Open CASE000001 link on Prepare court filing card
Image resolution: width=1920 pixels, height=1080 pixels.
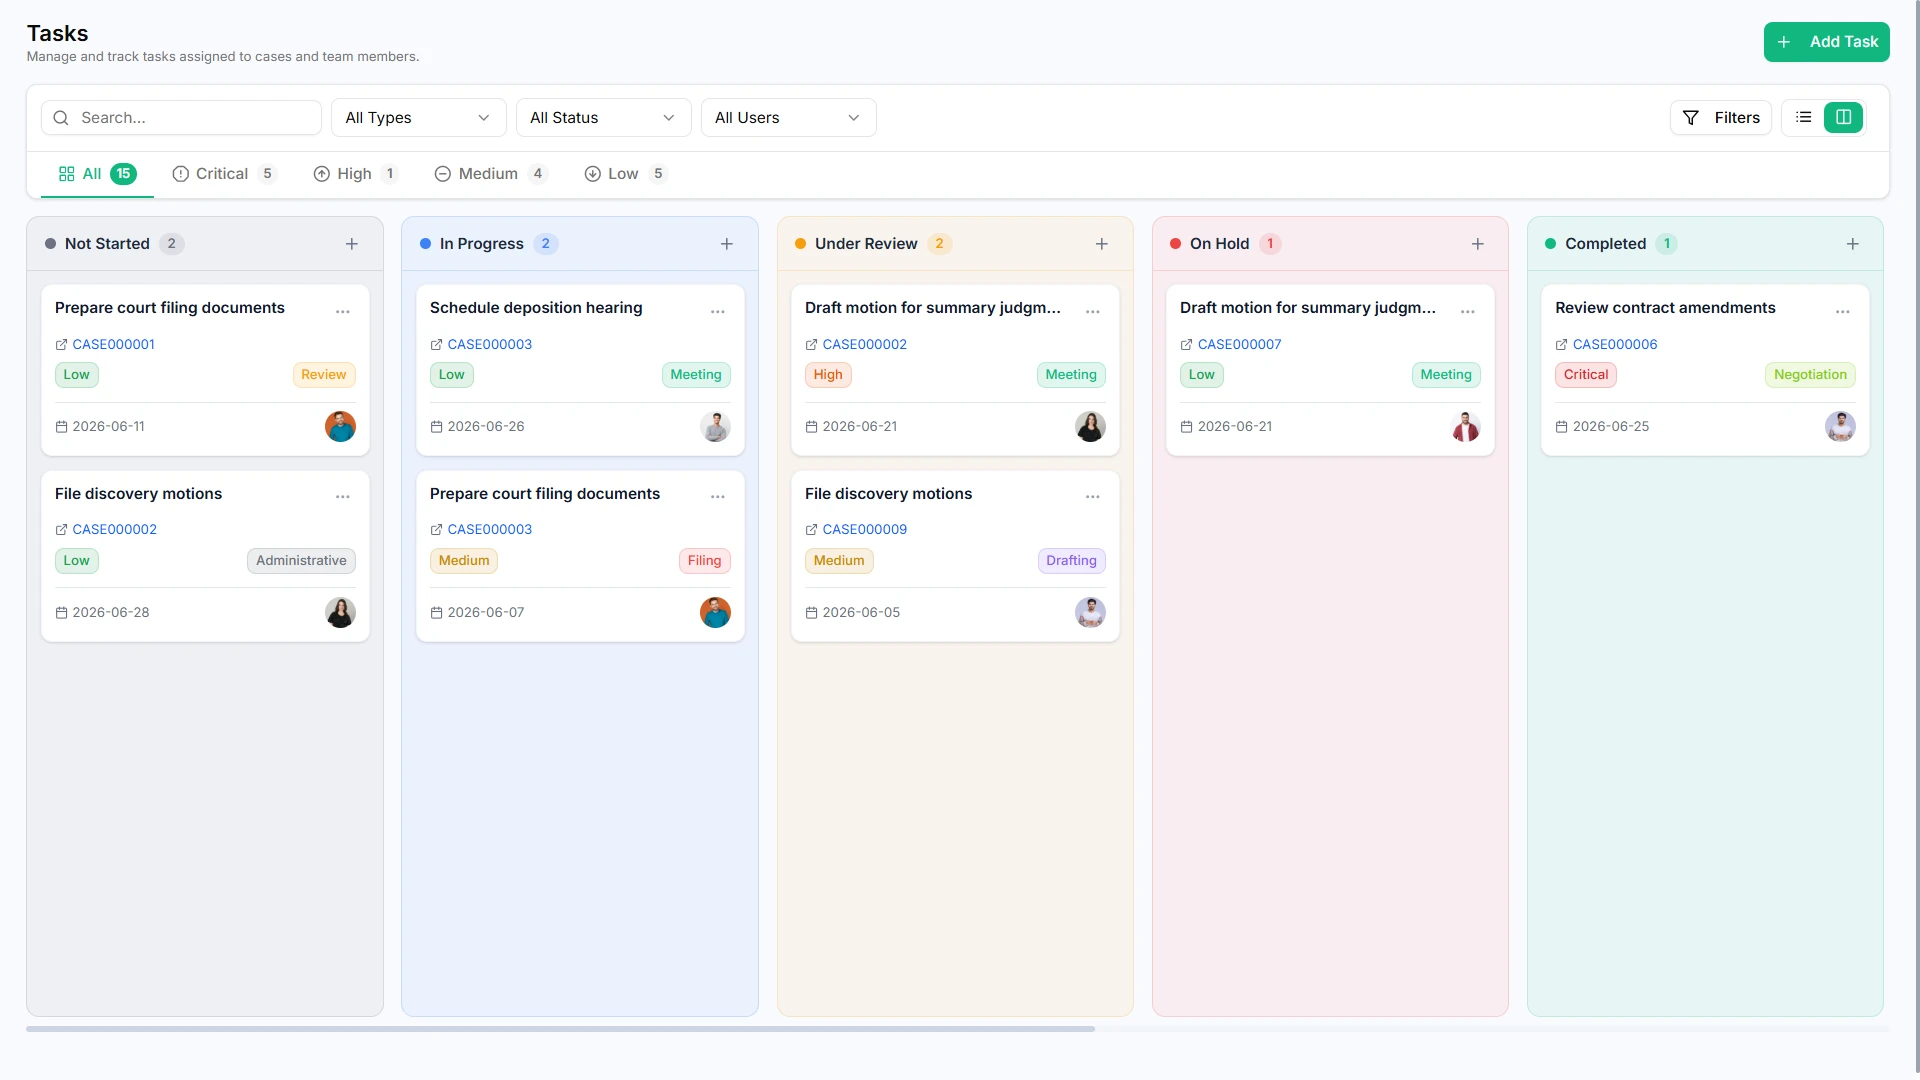click(113, 344)
